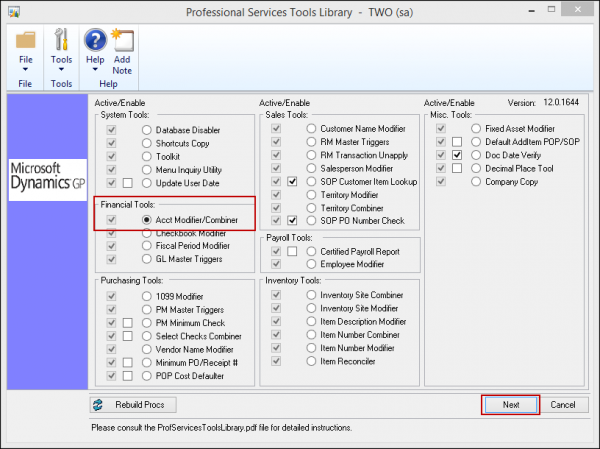Select the Menu Inquiry Utility option
Viewport: 600px width, 449px height.
pyautogui.click(x=147, y=170)
